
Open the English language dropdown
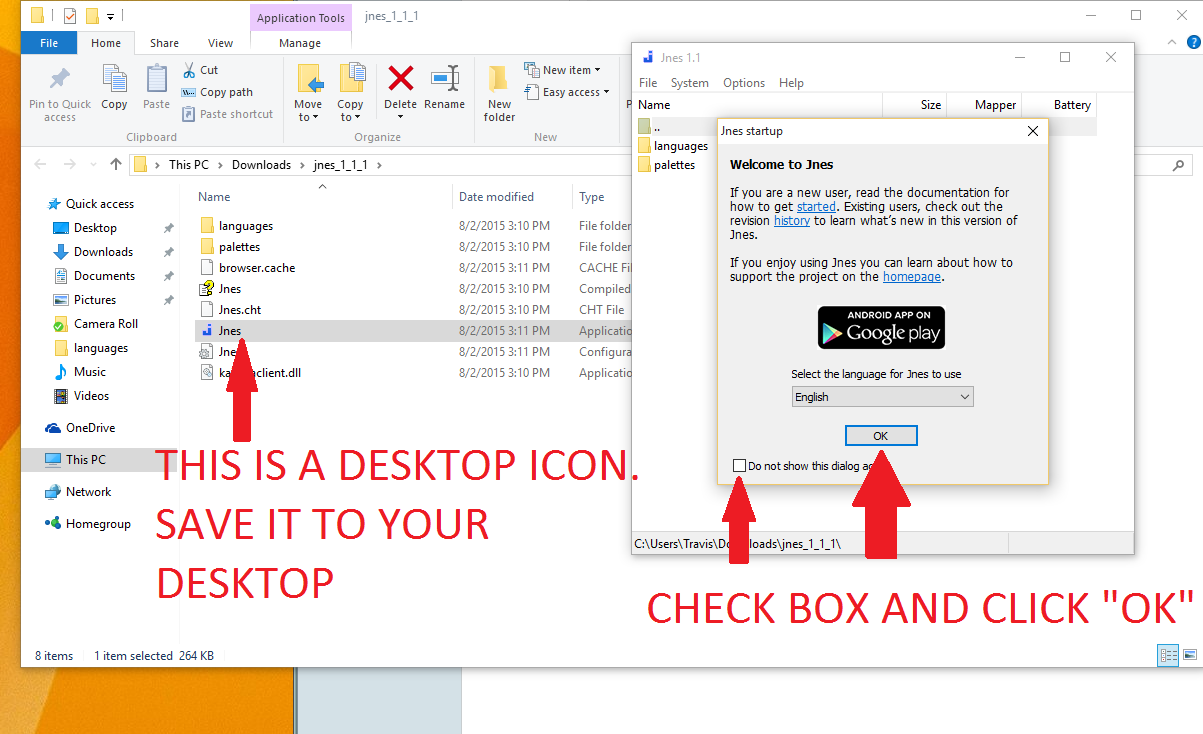tap(881, 397)
